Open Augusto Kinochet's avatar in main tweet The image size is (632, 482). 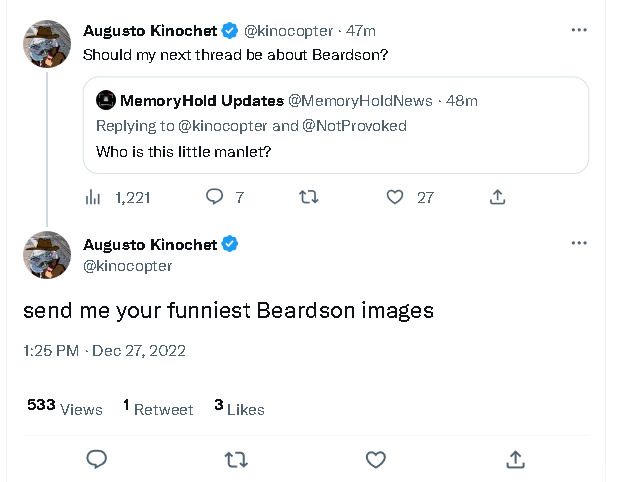(47, 255)
